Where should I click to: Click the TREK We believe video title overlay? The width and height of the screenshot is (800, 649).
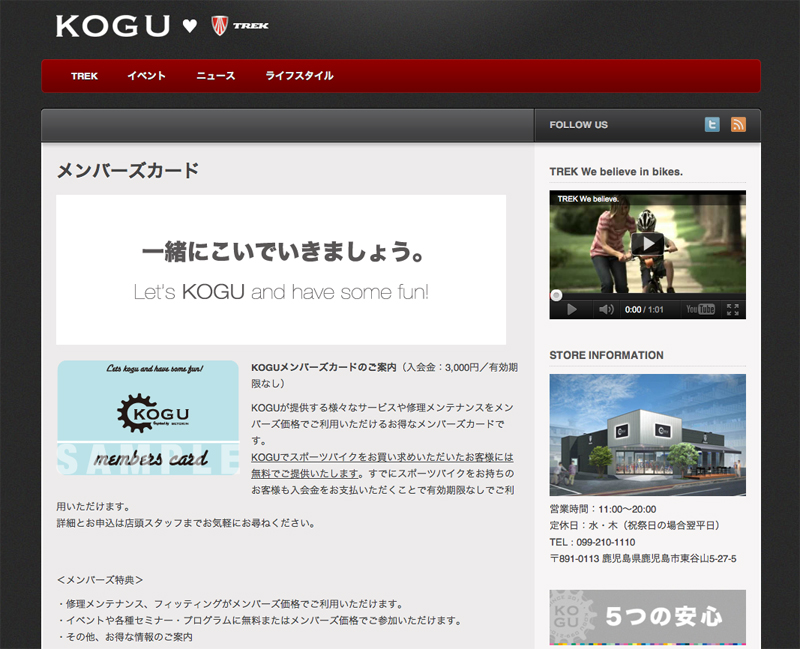coord(588,199)
